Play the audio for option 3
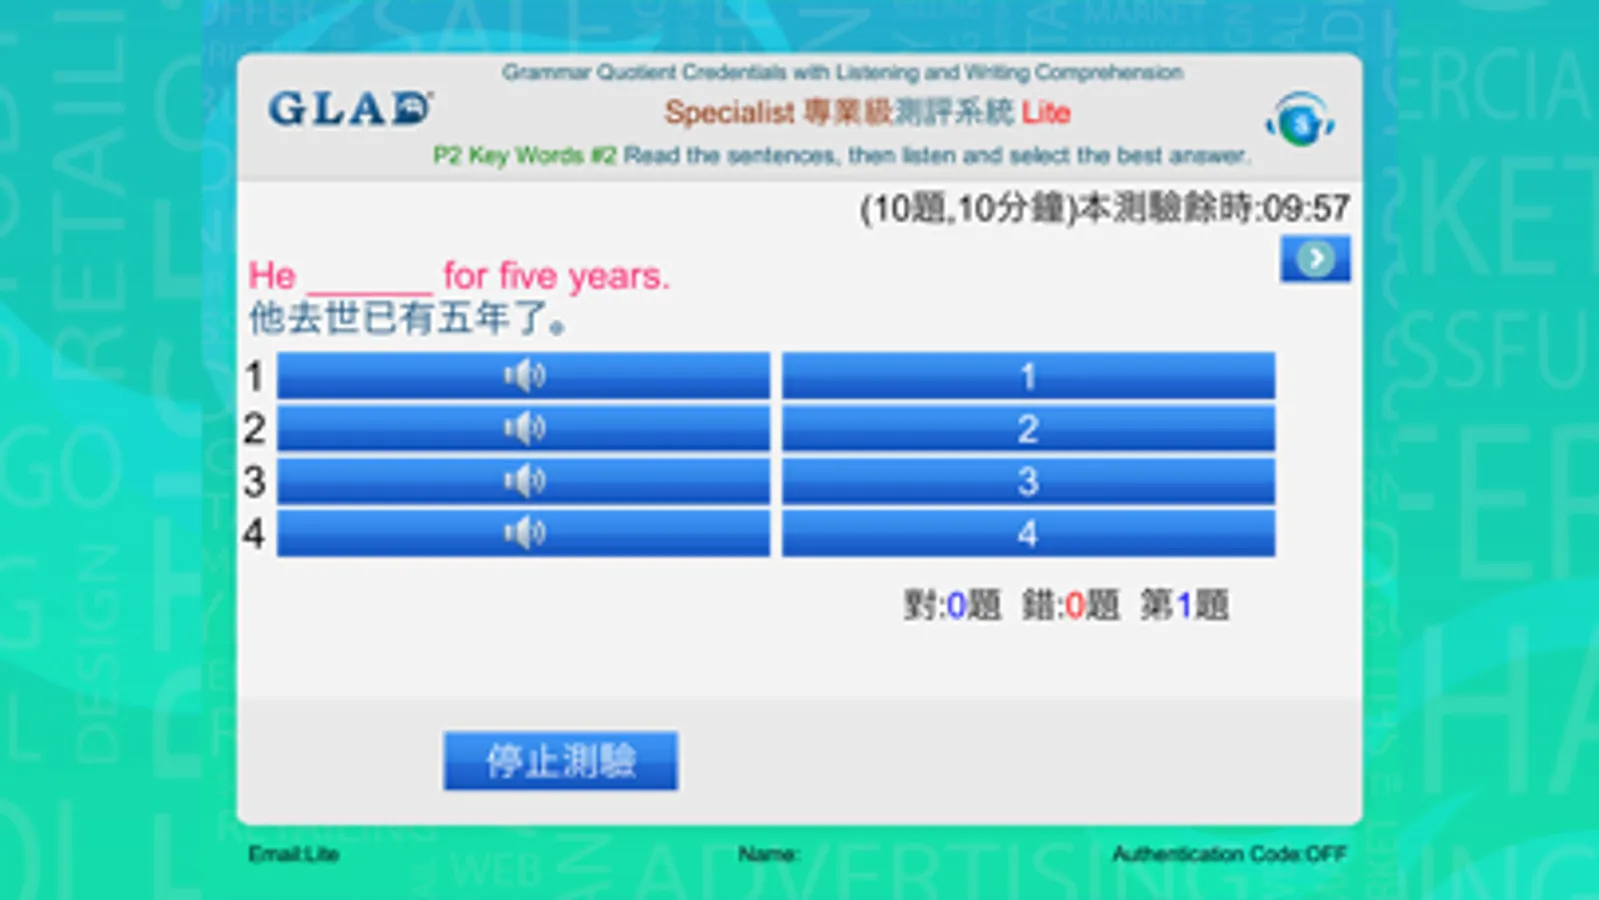The height and width of the screenshot is (900, 1599). coord(523,481)
